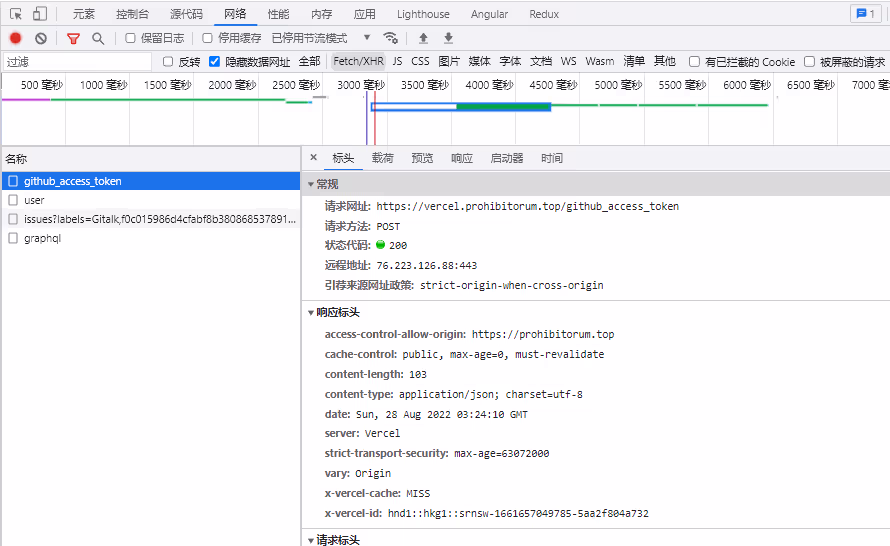Switch to the 应用 tab
Viewport: 890px width, 546px height.
tap(364, 14)
